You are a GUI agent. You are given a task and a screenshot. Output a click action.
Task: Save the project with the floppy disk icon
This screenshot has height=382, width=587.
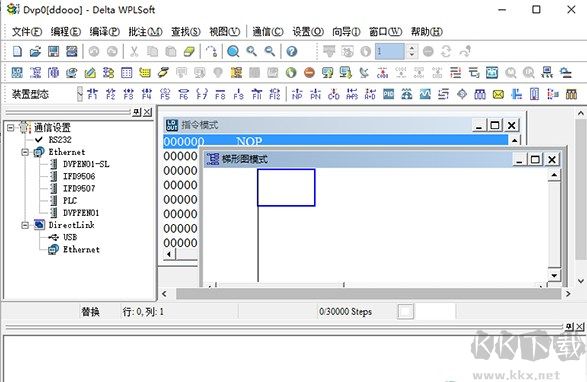pyautogui.click(x=54, y=51)
